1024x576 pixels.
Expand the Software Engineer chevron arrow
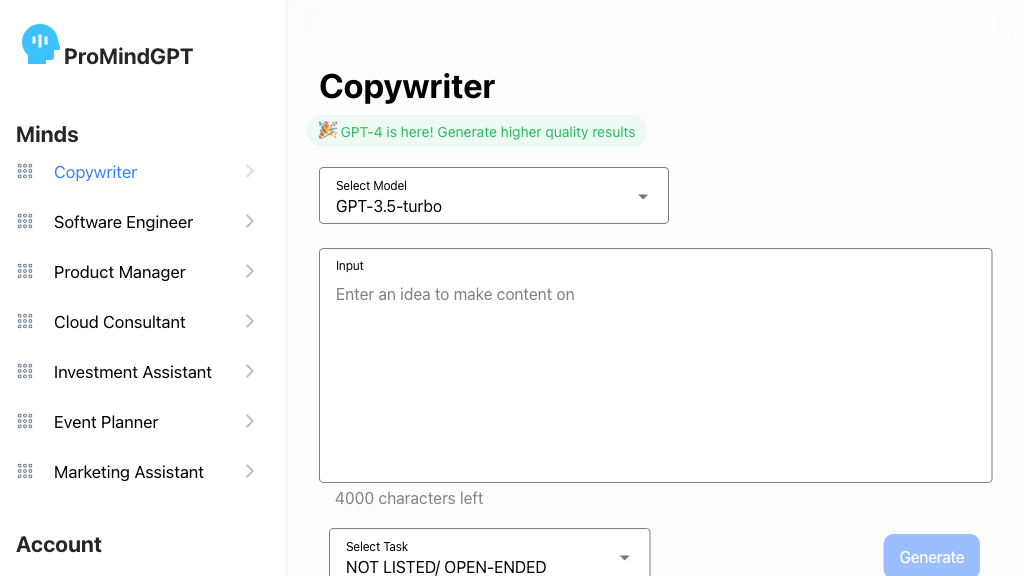250,222
